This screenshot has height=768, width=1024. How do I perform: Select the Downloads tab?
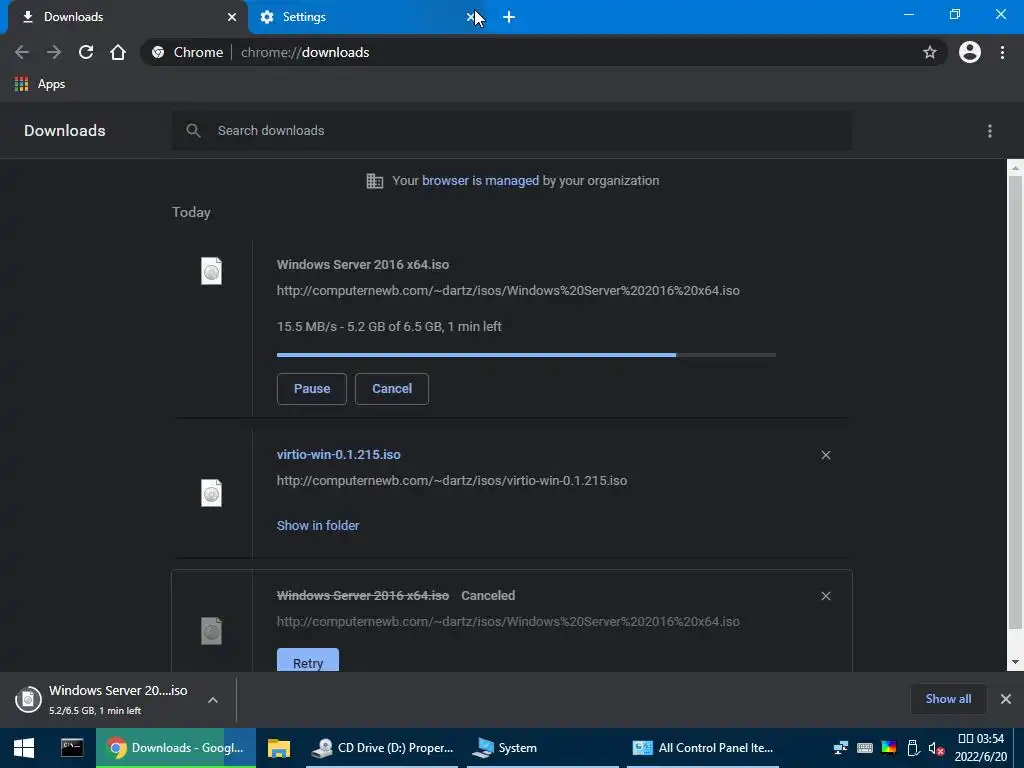[128, 17]
